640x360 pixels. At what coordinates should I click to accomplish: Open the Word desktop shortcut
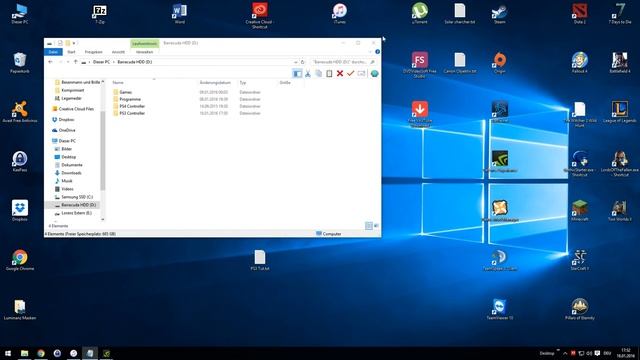point(180,14)
